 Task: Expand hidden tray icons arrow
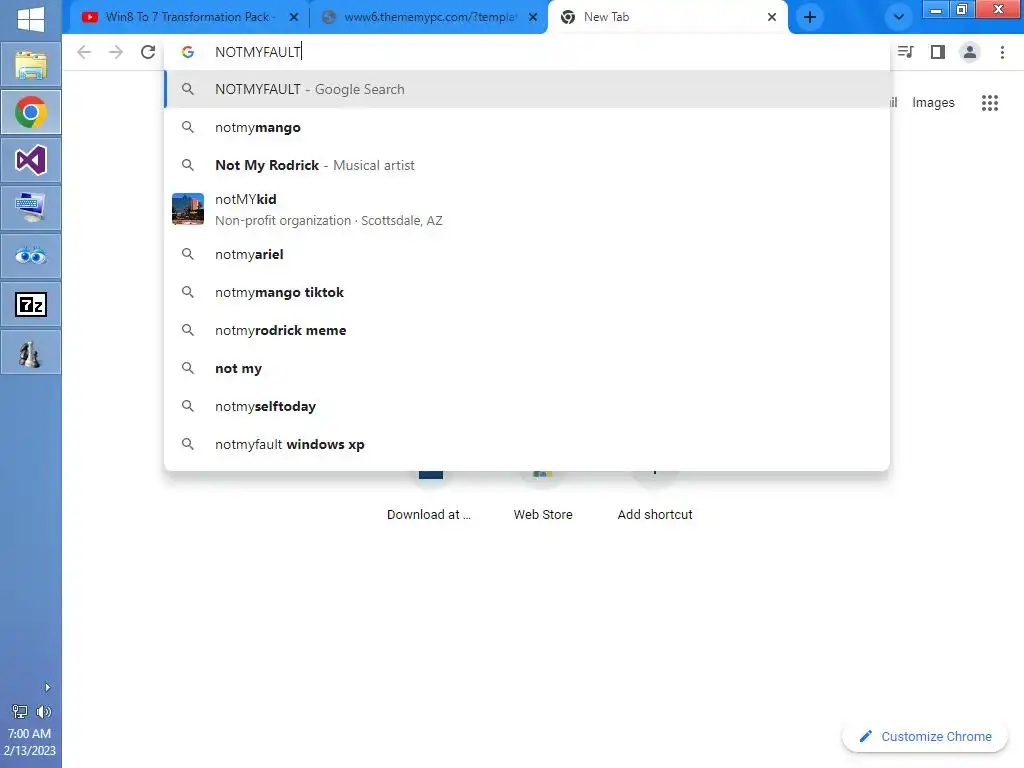(x=47, y=687)
